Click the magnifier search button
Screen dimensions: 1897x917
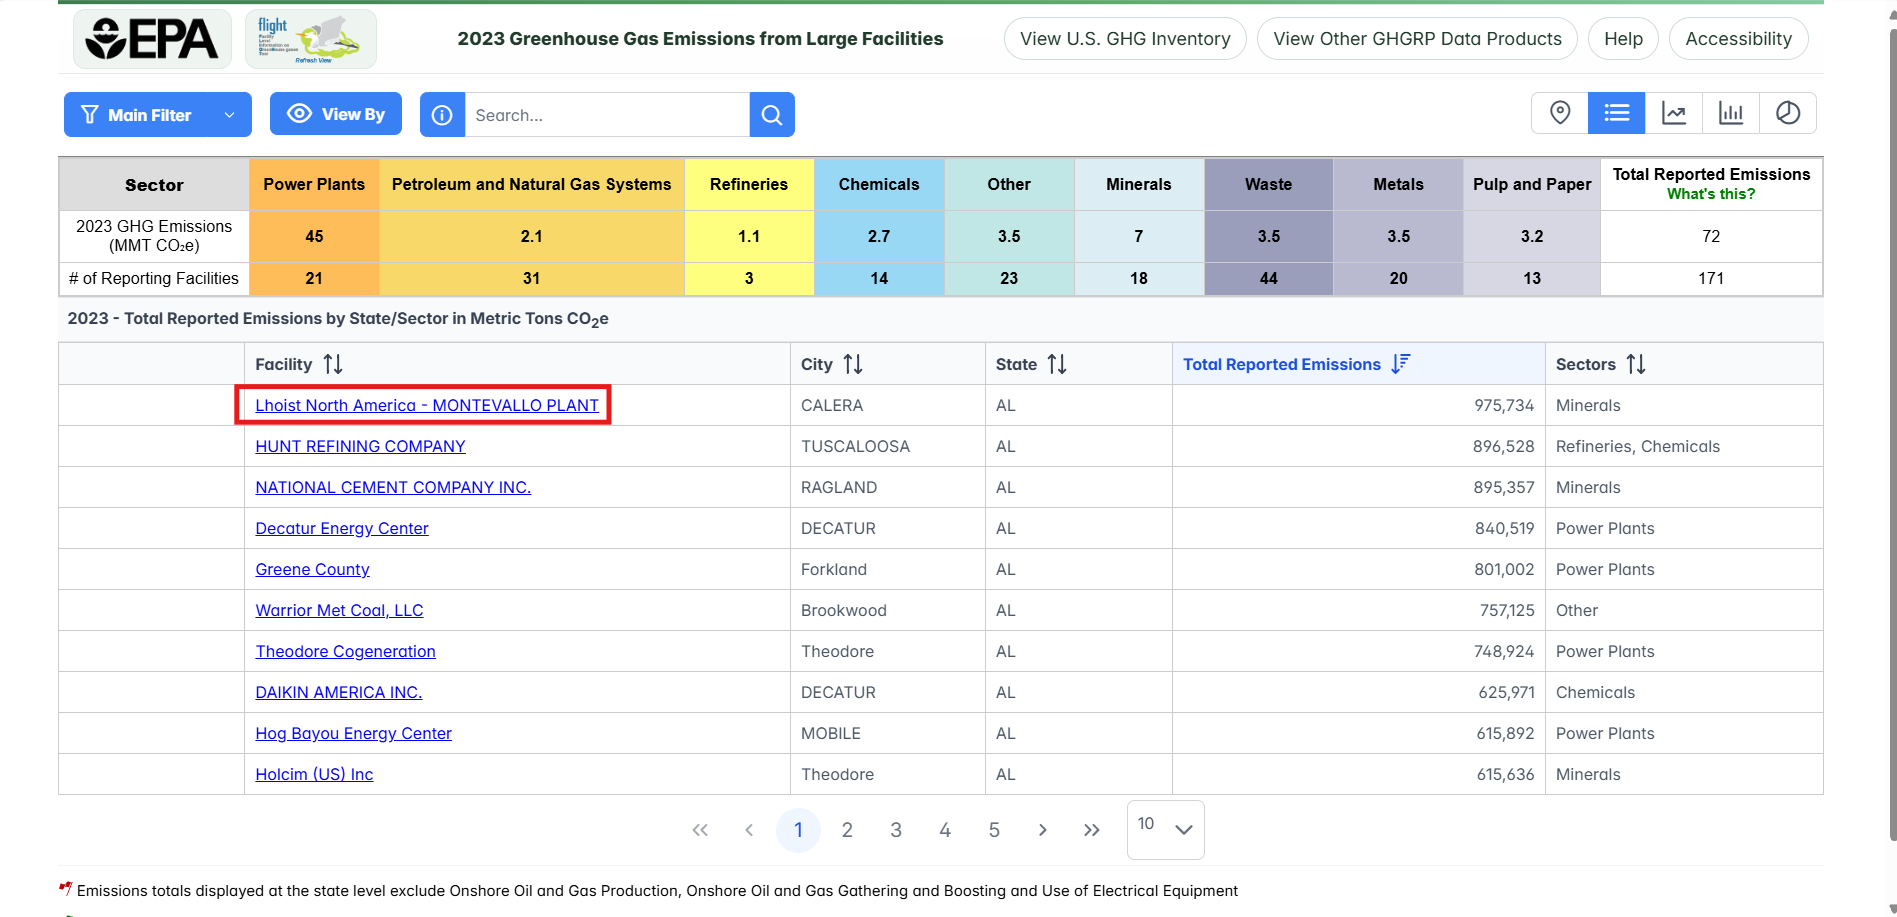(771, 115)
